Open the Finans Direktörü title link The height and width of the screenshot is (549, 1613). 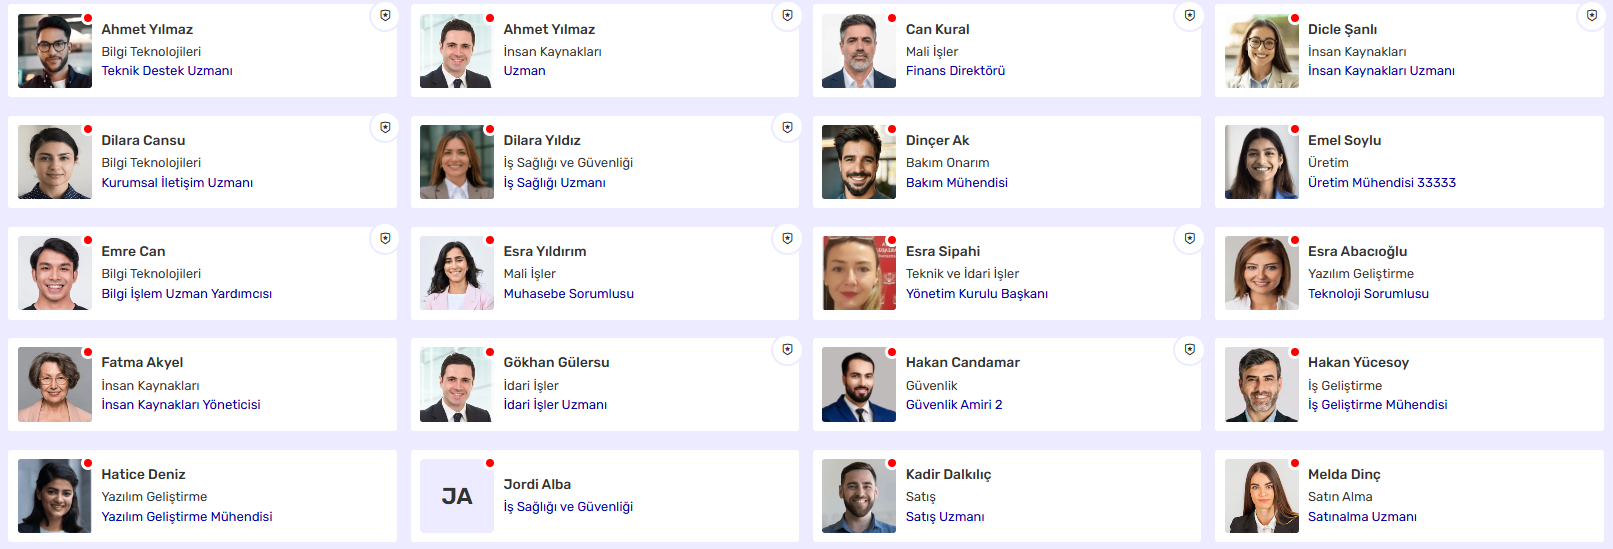(x=955, y=71)
